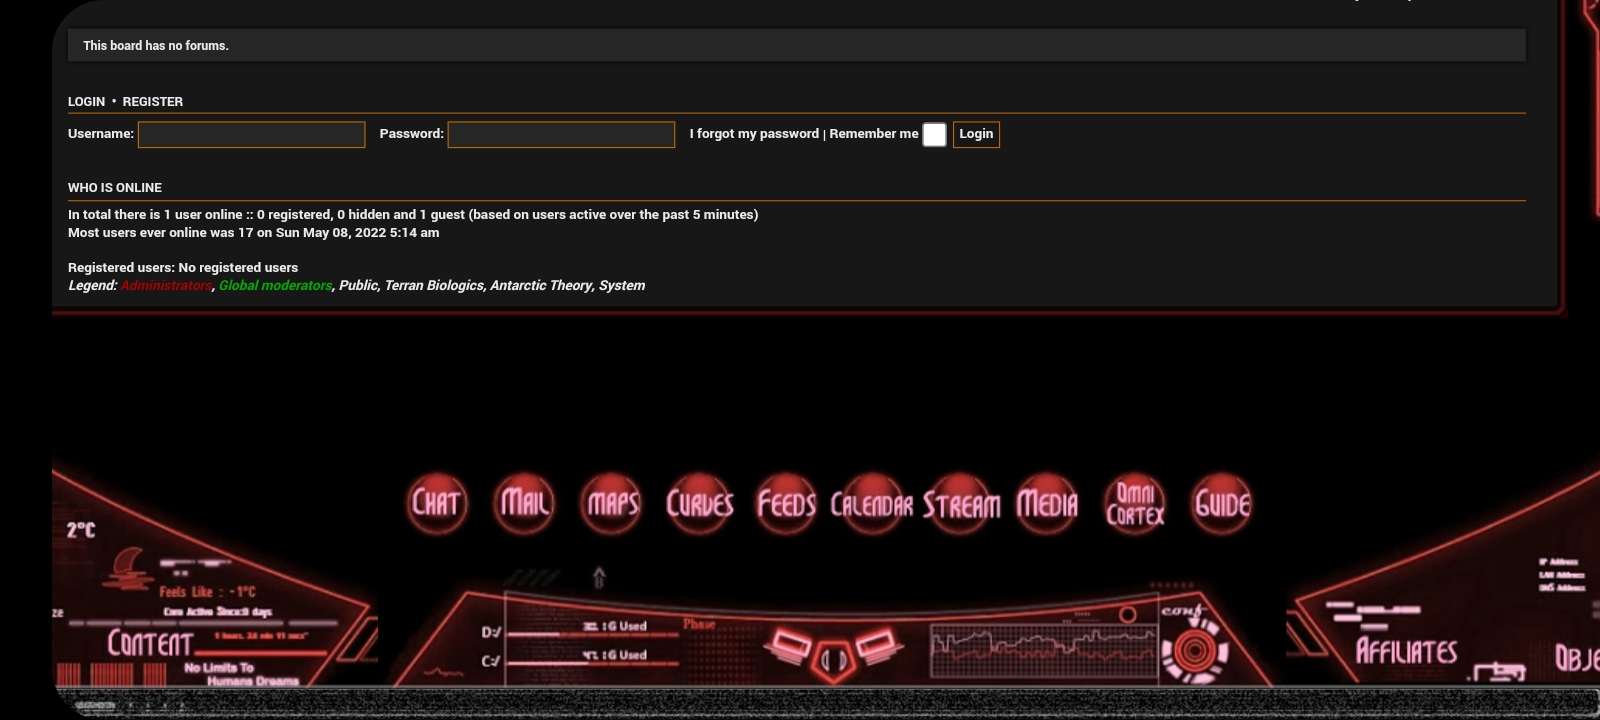Click the Administrators legend link
Viewport: 1600px width, 720px height.
pos(166,286)
